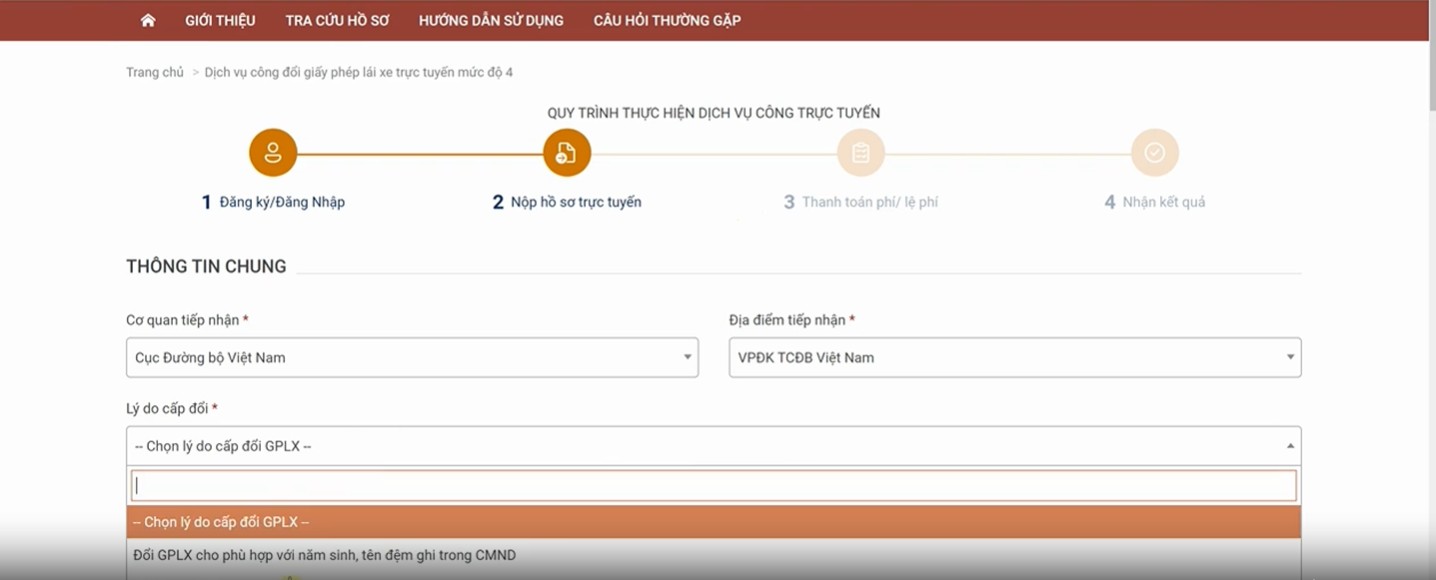Click breadcrumb Dịch vụ công đổi giấy phép
Viewport: 1436px width, 580px height.
tap(358, 72)
